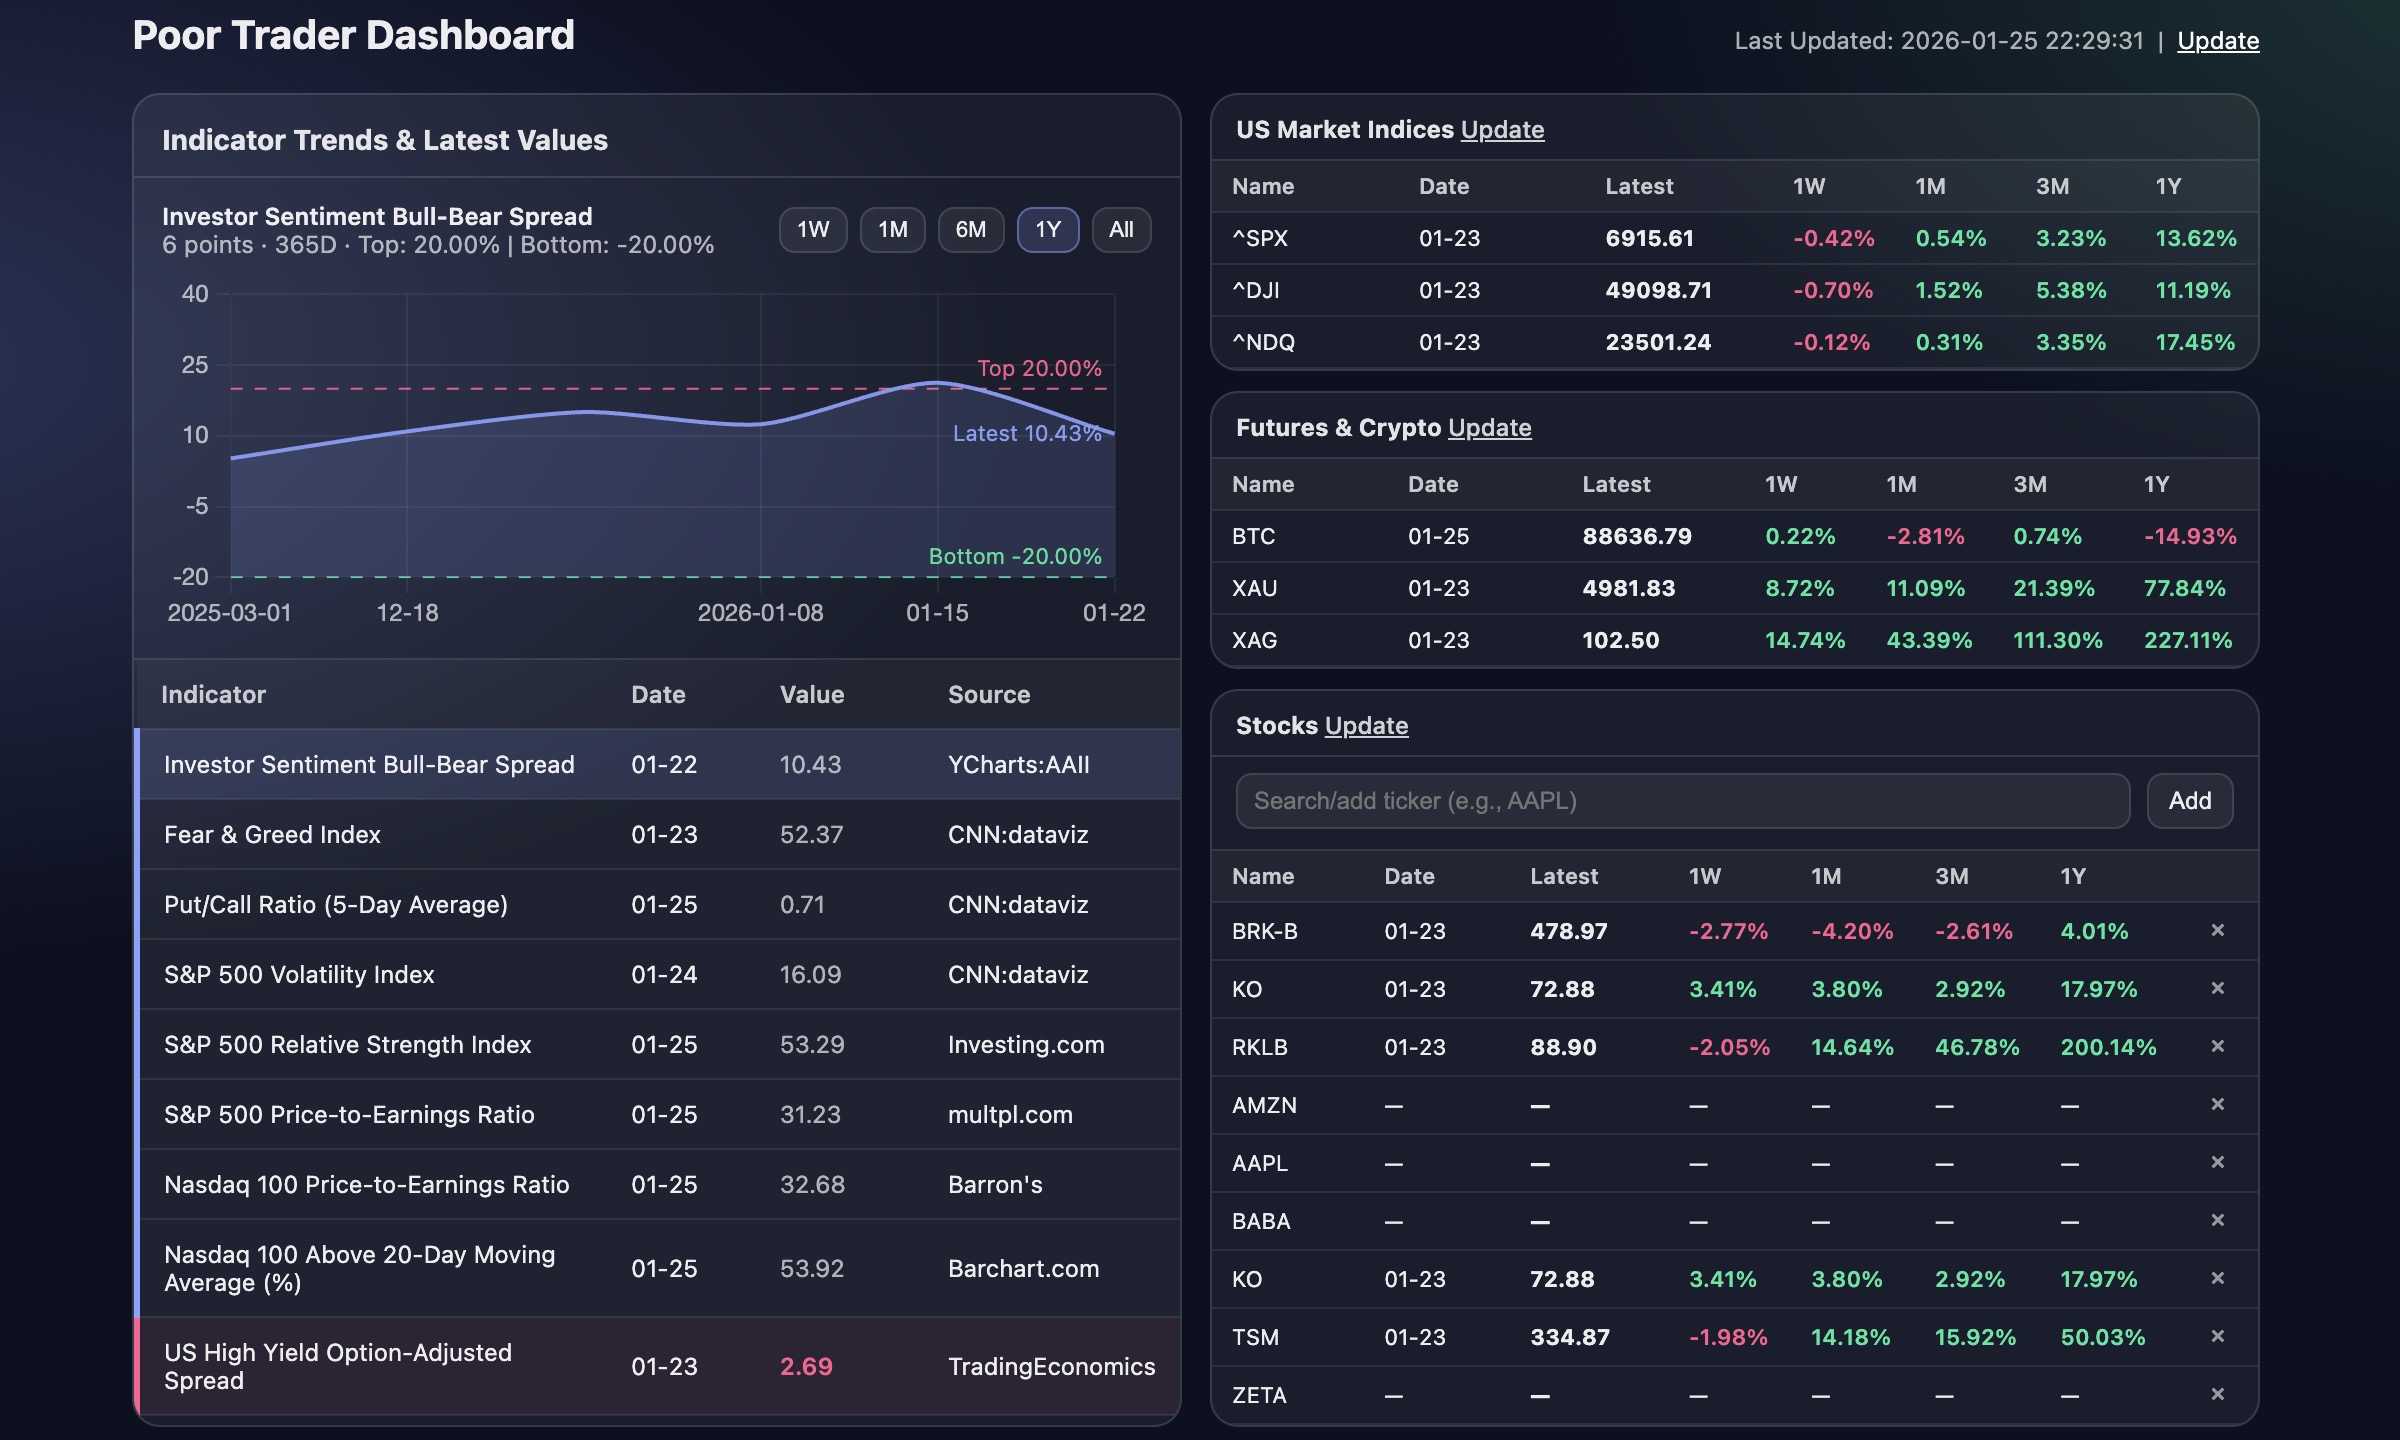
Task: Remove BRK-B from the stocks list
Action: (2217, 931)
